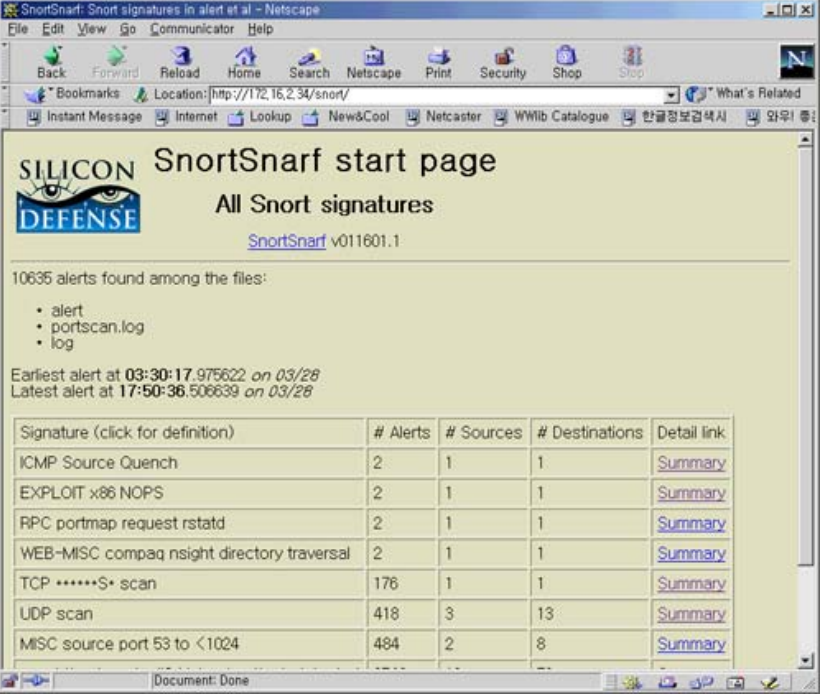
Task: Open the File menu
Action: [18, 29]
